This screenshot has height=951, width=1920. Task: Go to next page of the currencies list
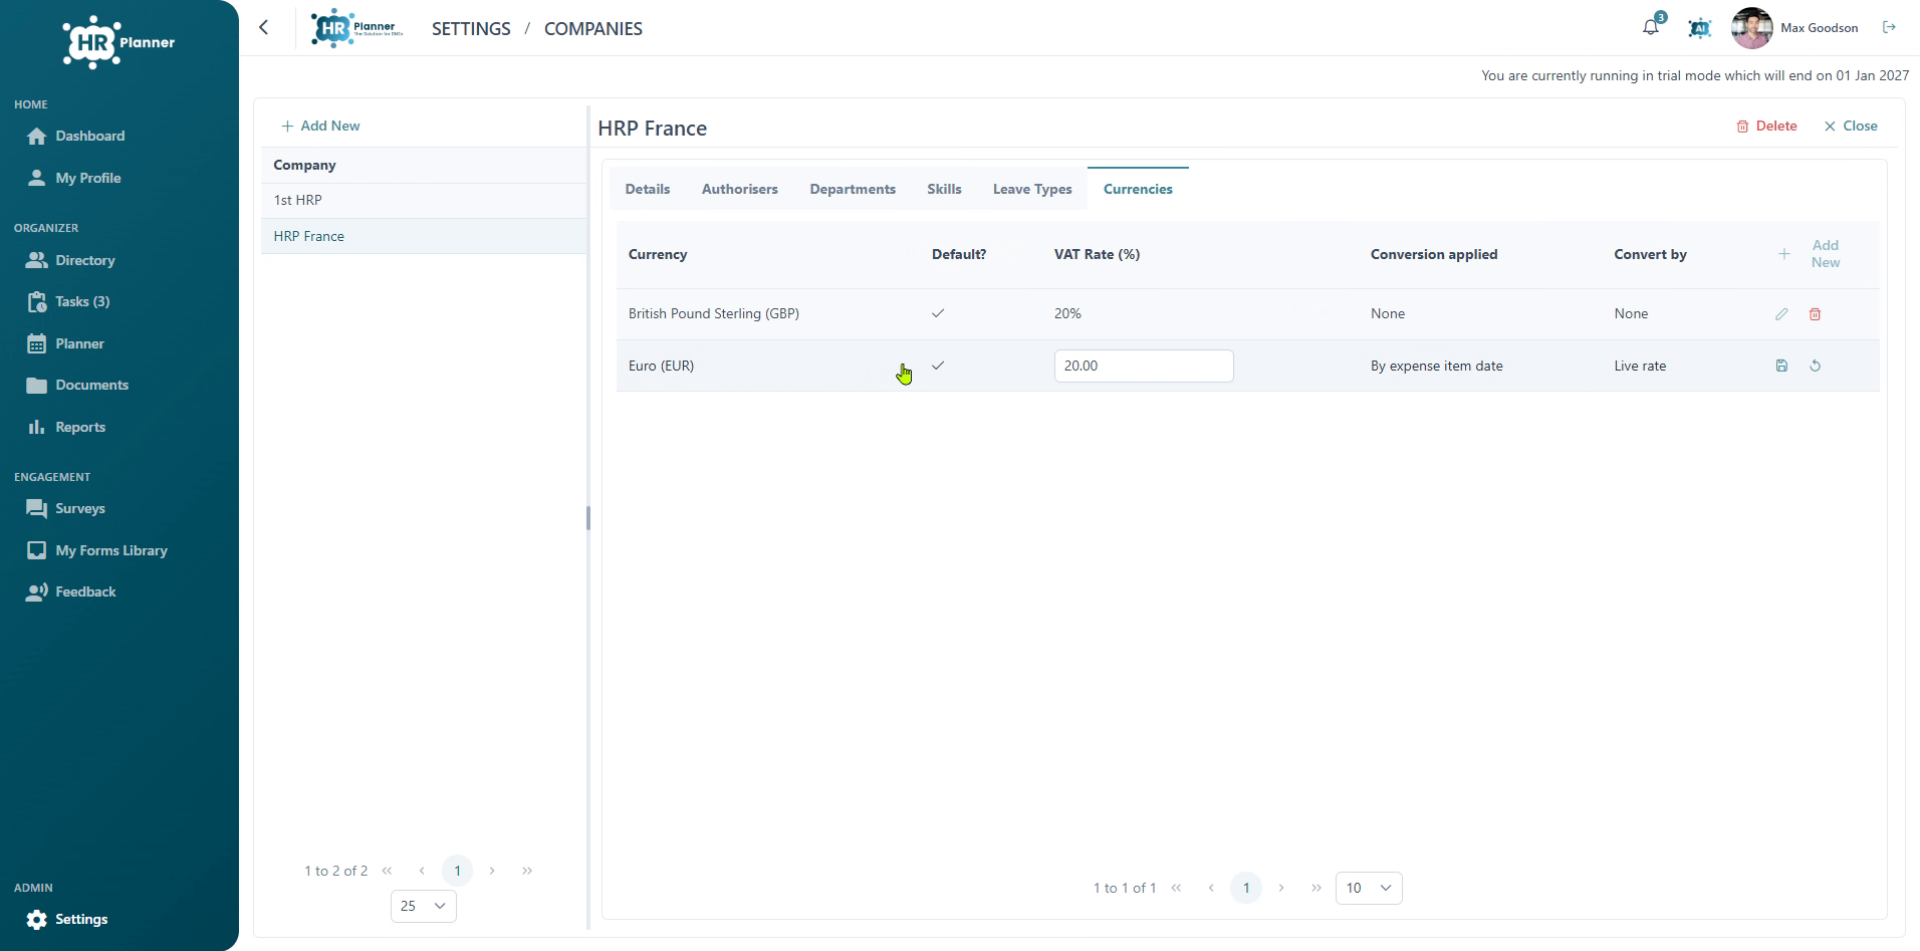click(x=1281, y=888)
